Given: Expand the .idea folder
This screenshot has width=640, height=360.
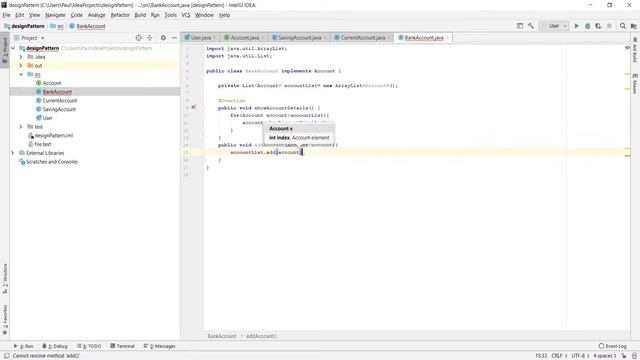Looking at the screenshot, I should 21,57.
